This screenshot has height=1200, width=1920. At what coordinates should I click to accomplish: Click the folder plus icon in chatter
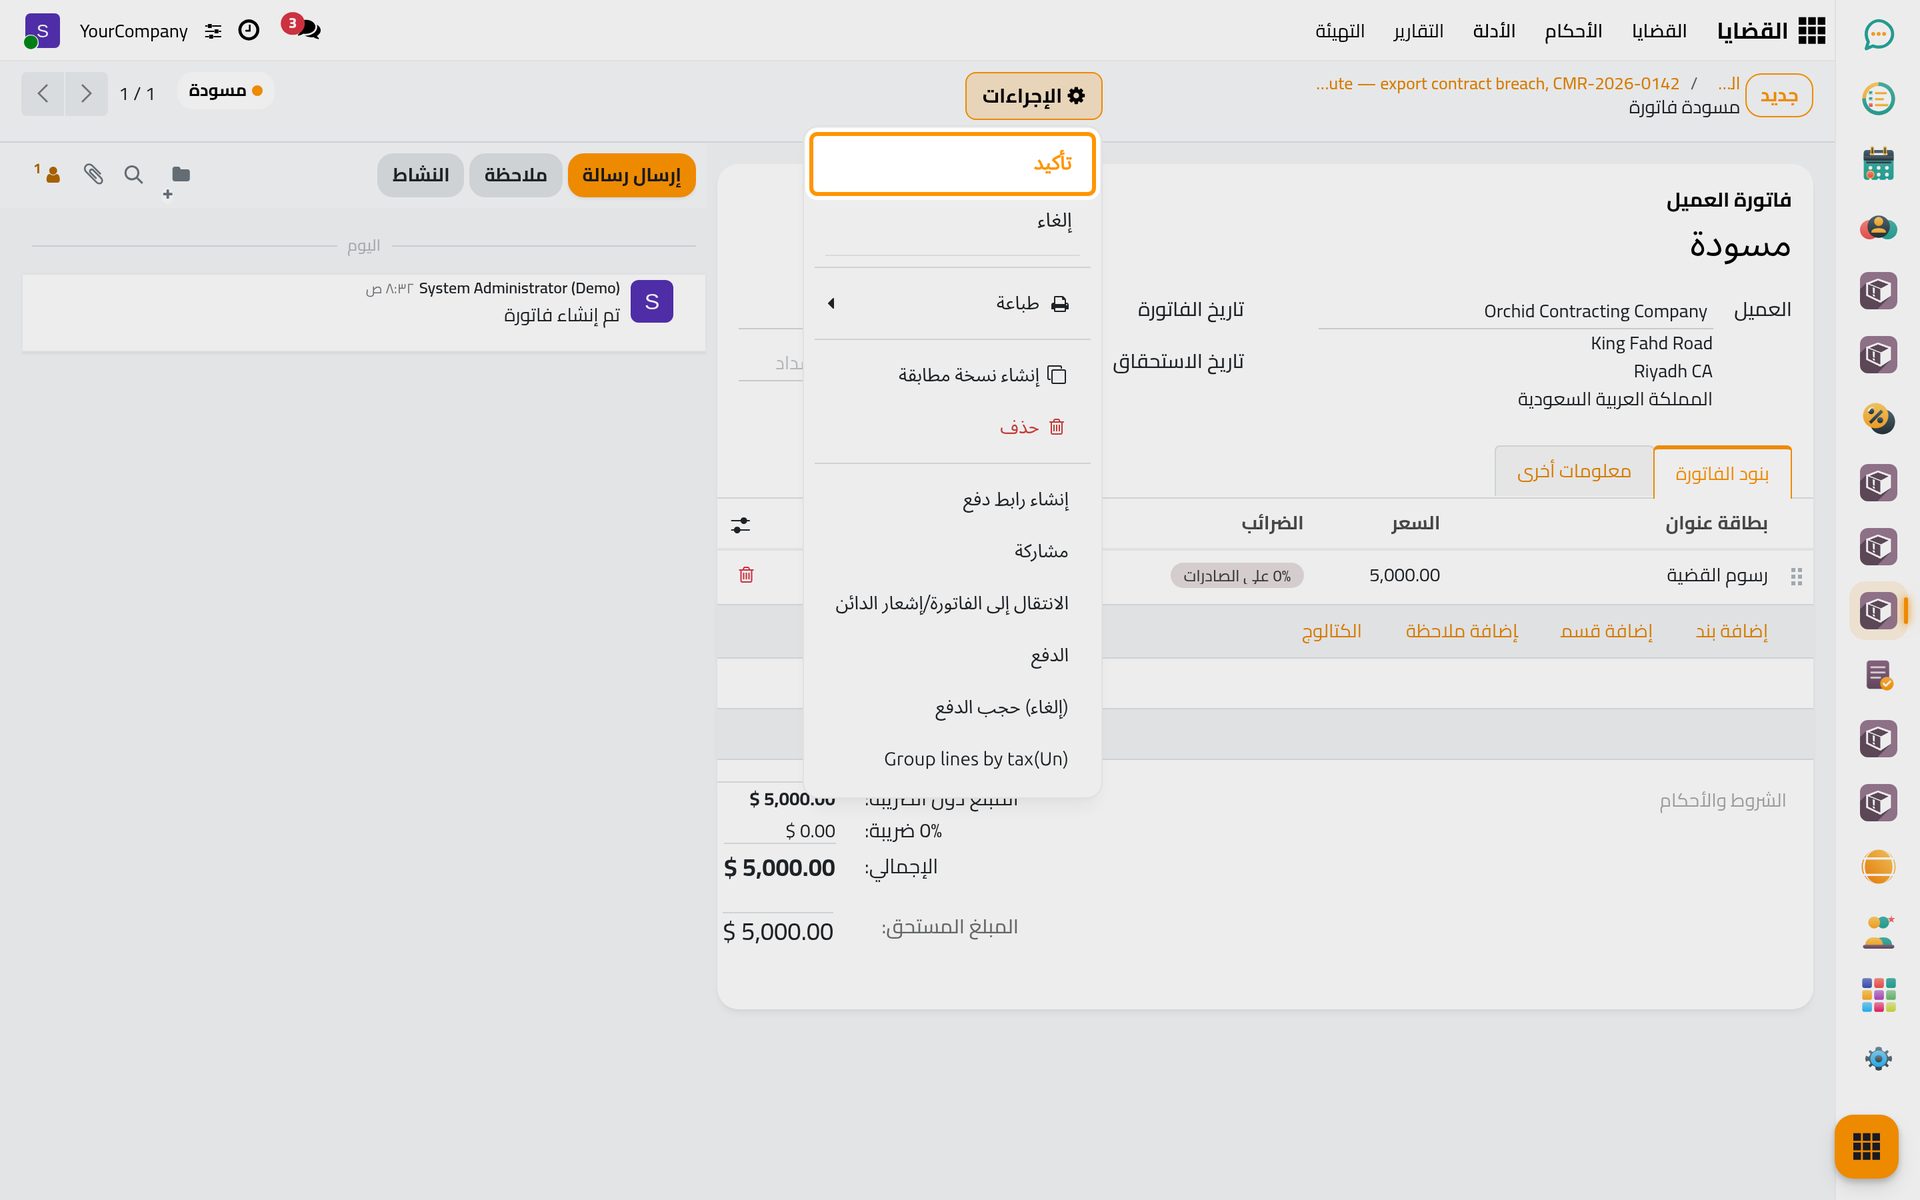(178, 180)
